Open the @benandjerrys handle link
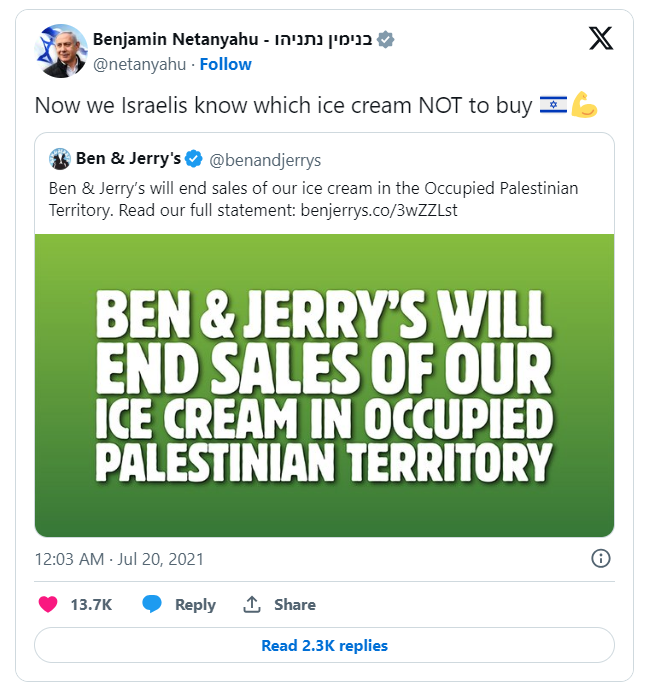The image size is (662, 685). click(265, 160)
